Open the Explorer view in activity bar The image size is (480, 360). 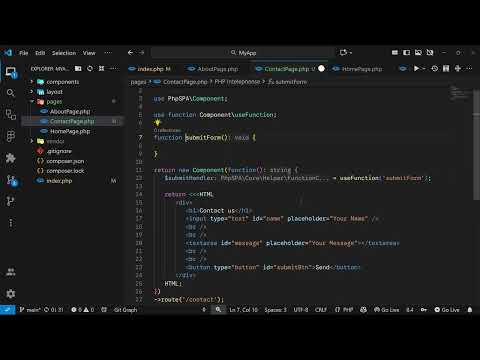(11, 72)
